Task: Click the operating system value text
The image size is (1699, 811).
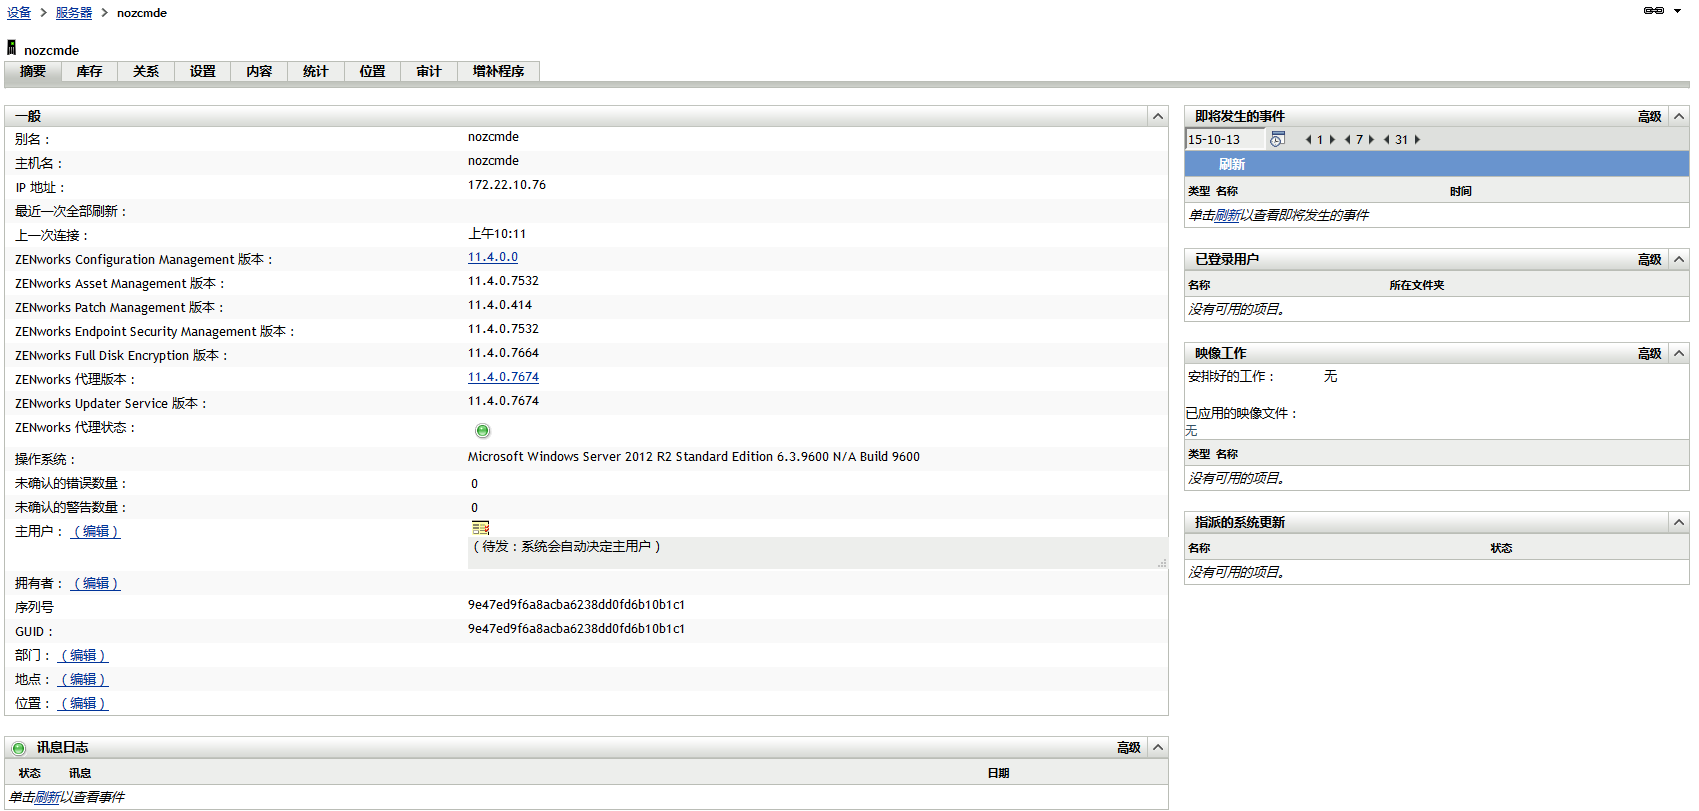Action: [x=694, y=457]
